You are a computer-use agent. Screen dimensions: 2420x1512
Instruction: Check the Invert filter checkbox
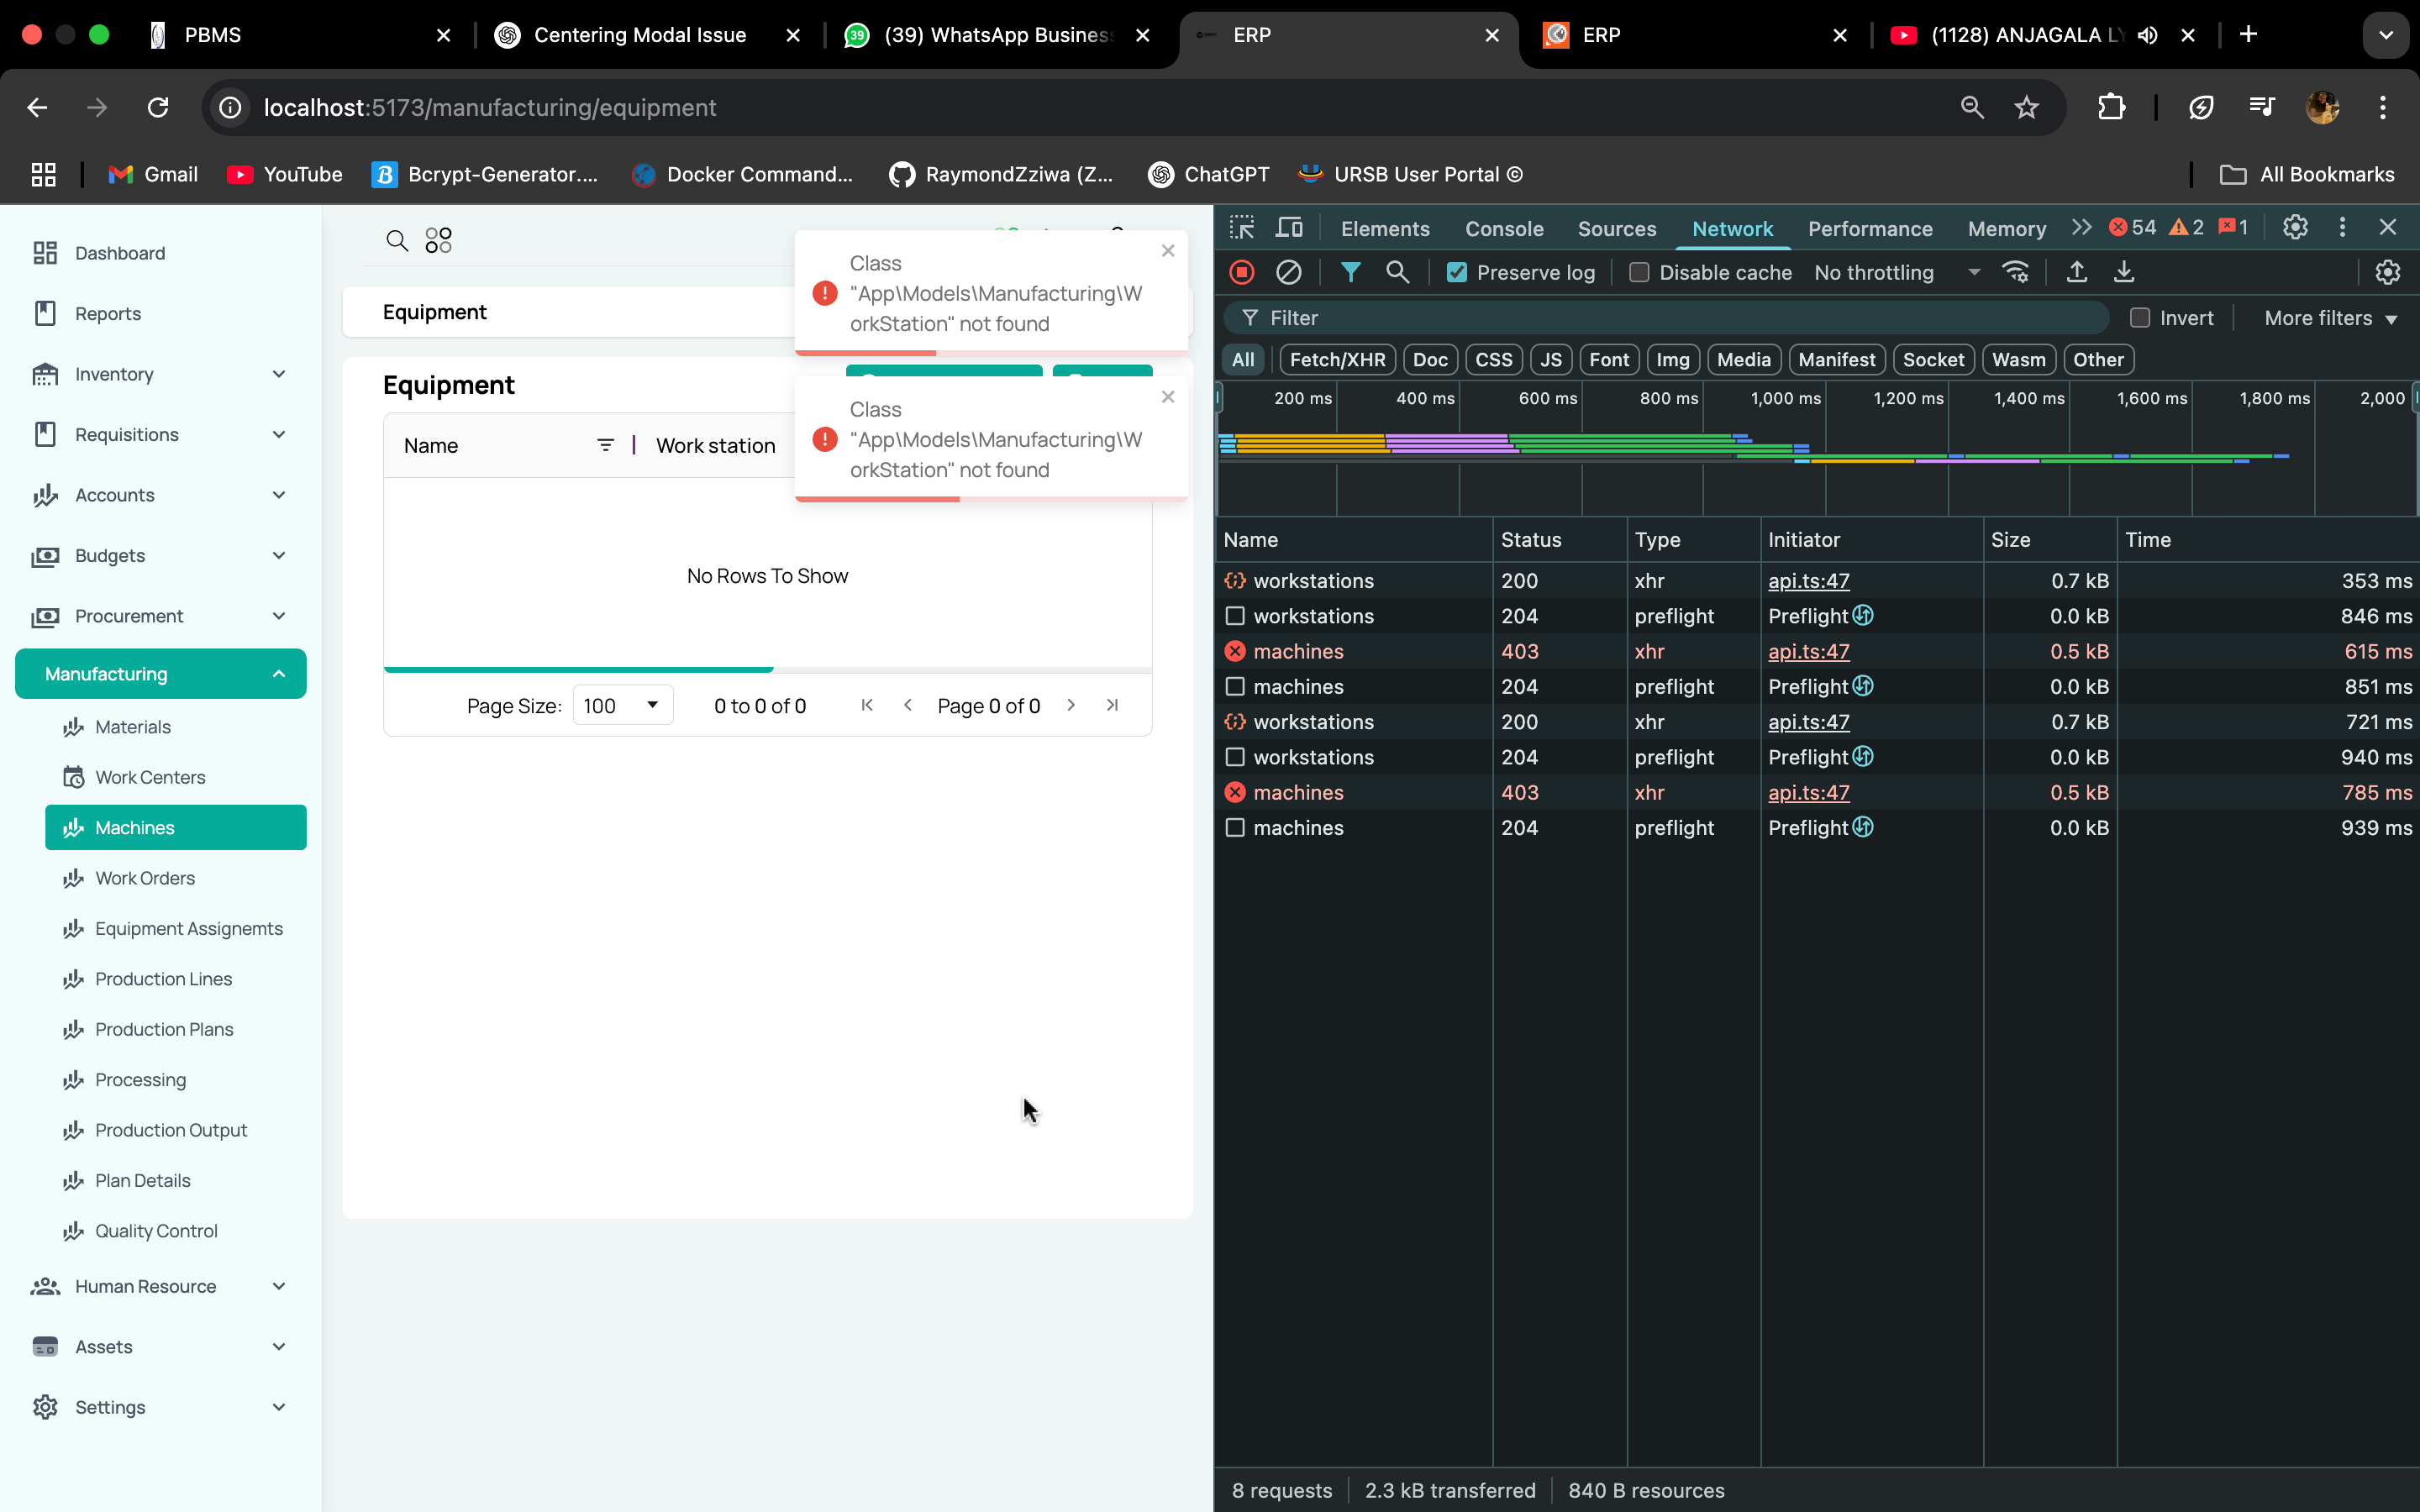click(2140, 318)
